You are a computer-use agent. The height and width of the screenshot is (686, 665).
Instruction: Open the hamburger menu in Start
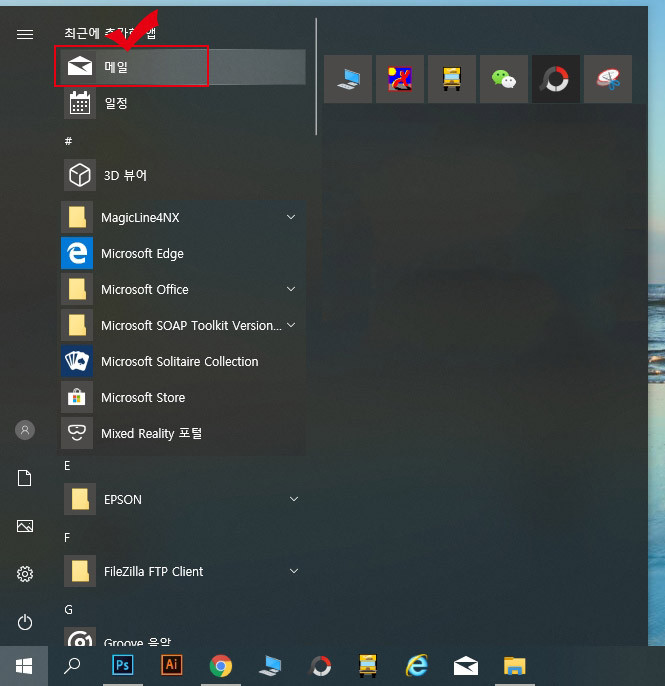tap(25, 34)
